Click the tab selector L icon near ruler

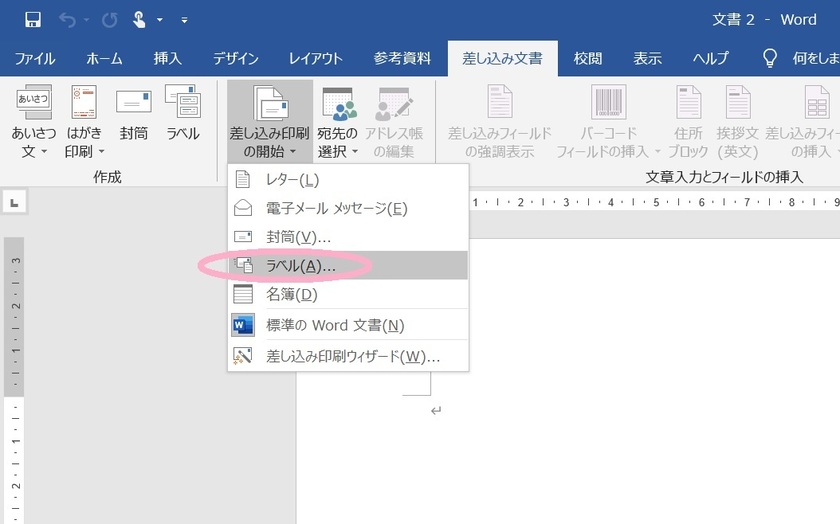click(x=14, y=202)
